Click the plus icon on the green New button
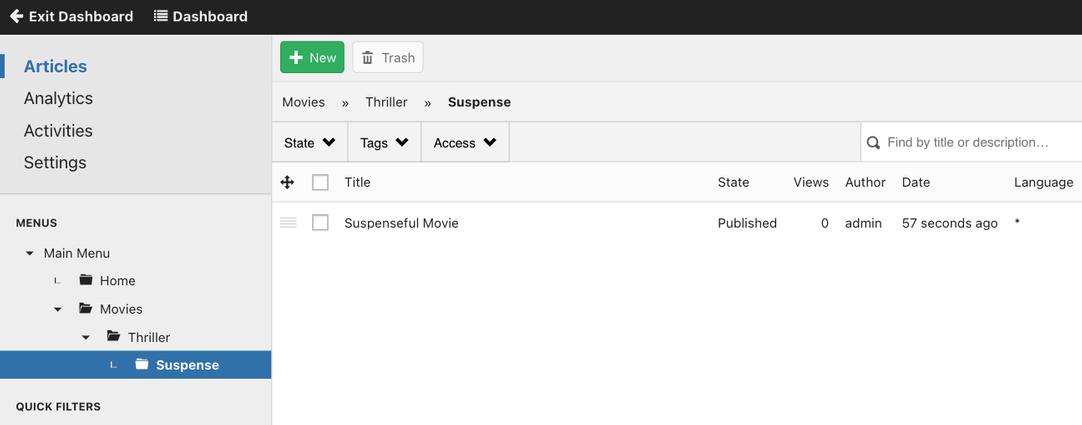Image resolution: width=1082 pixels, height=425 pixels. [x=296, y=57]
